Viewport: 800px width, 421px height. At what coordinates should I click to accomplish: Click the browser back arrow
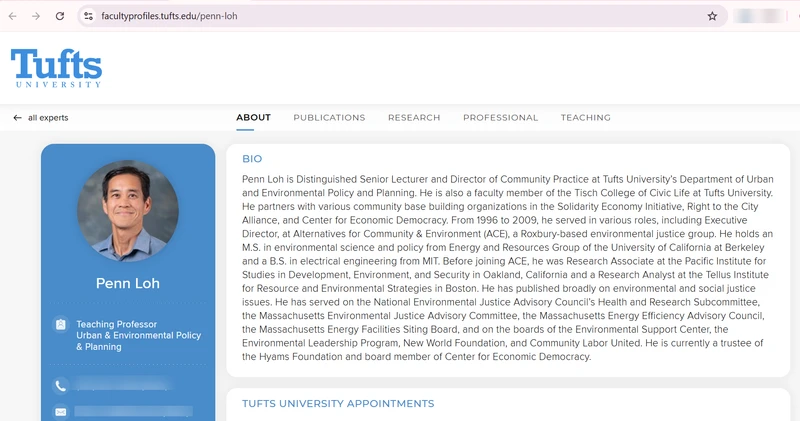point(13,16)
